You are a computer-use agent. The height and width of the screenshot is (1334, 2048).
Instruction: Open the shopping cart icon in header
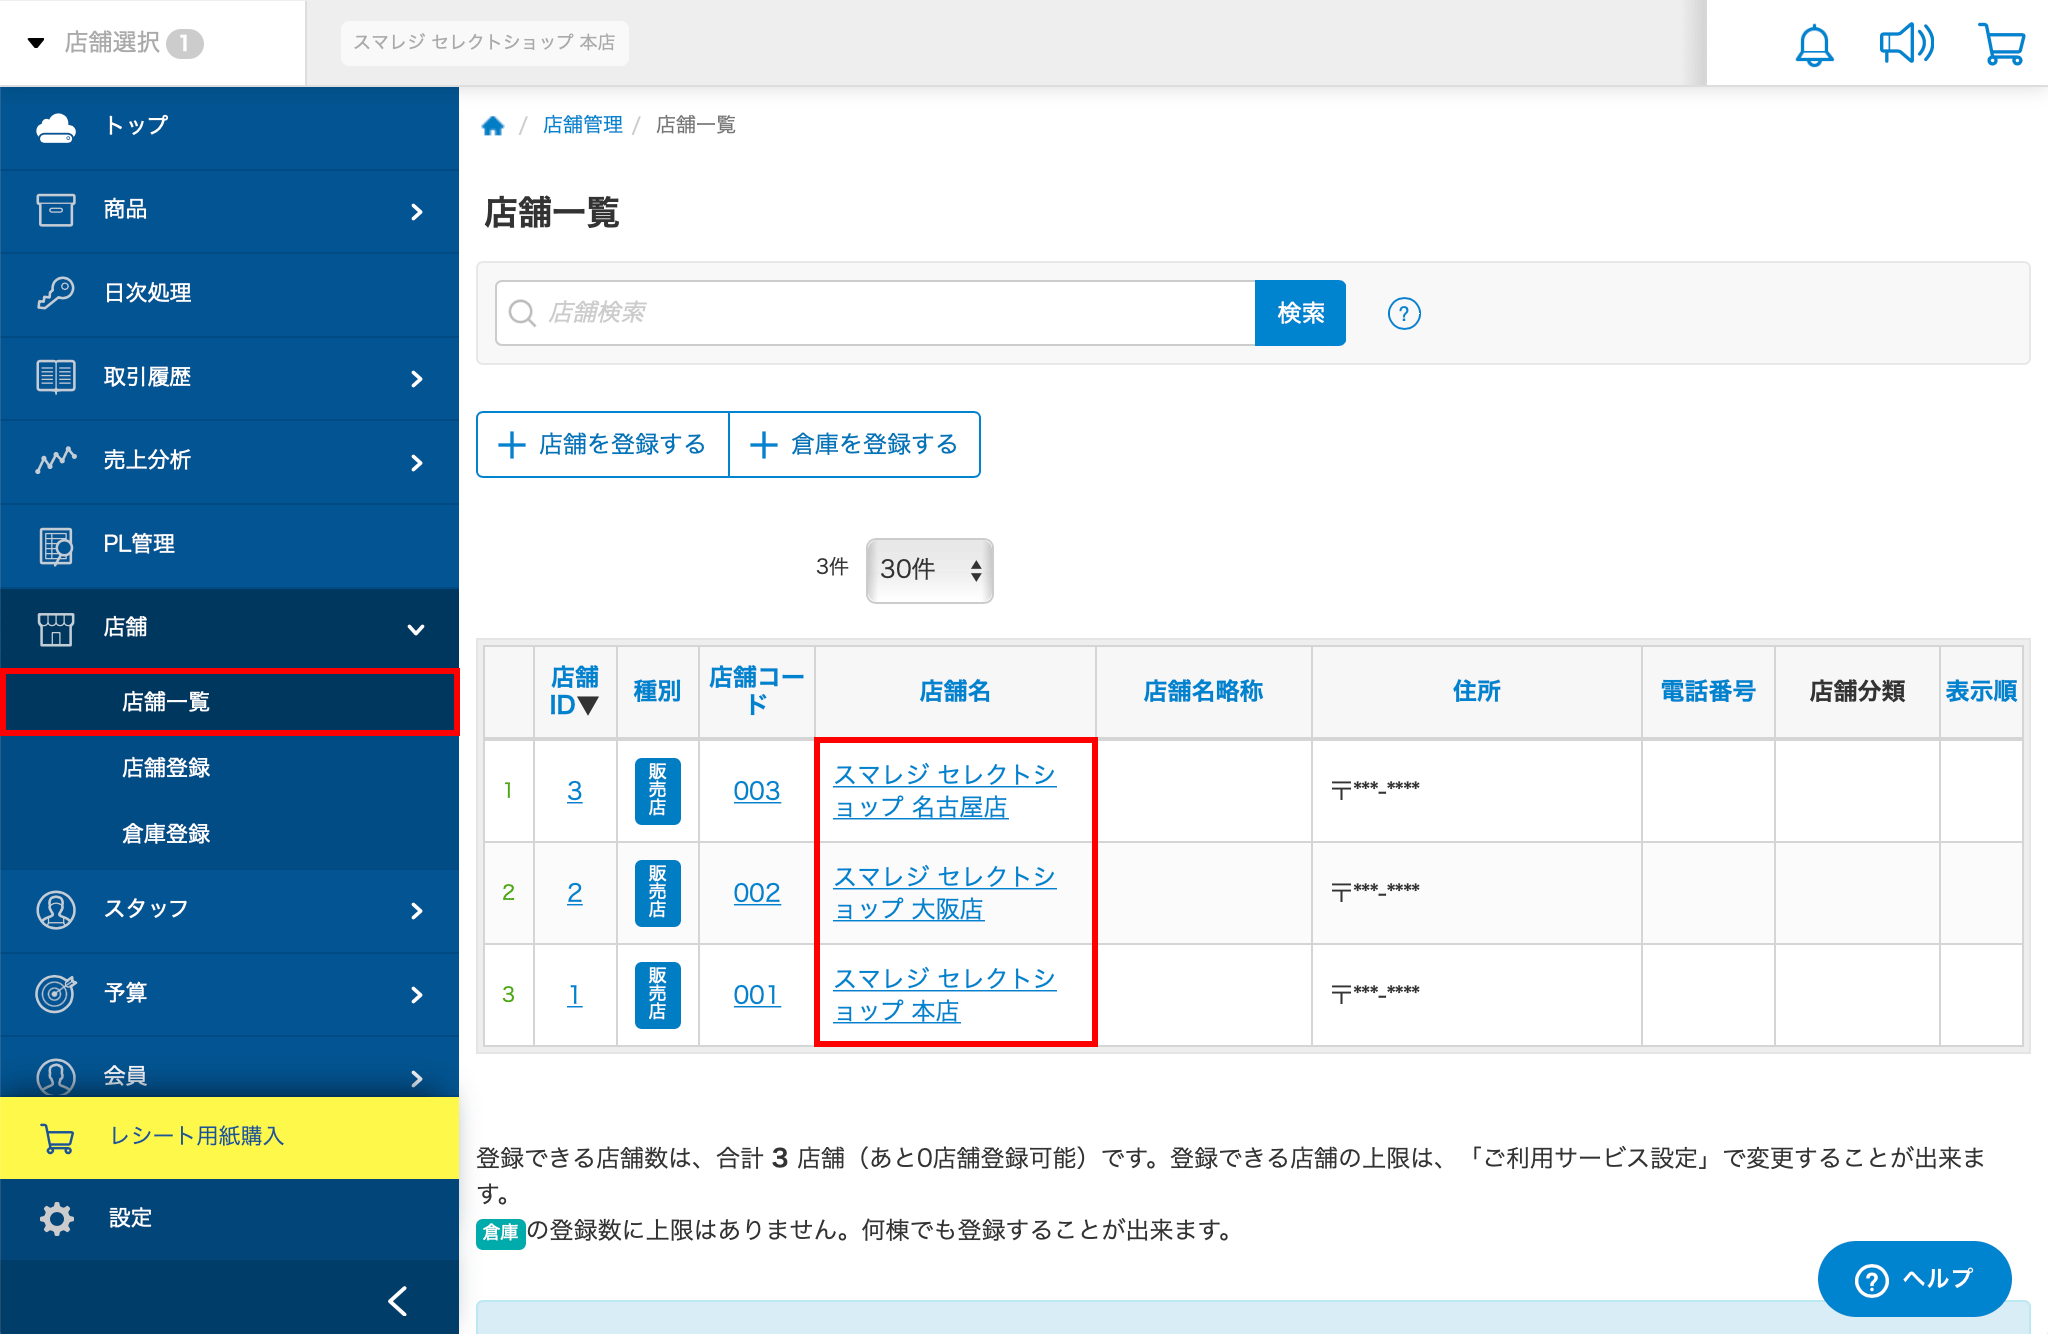click(x=2001, y=44)
